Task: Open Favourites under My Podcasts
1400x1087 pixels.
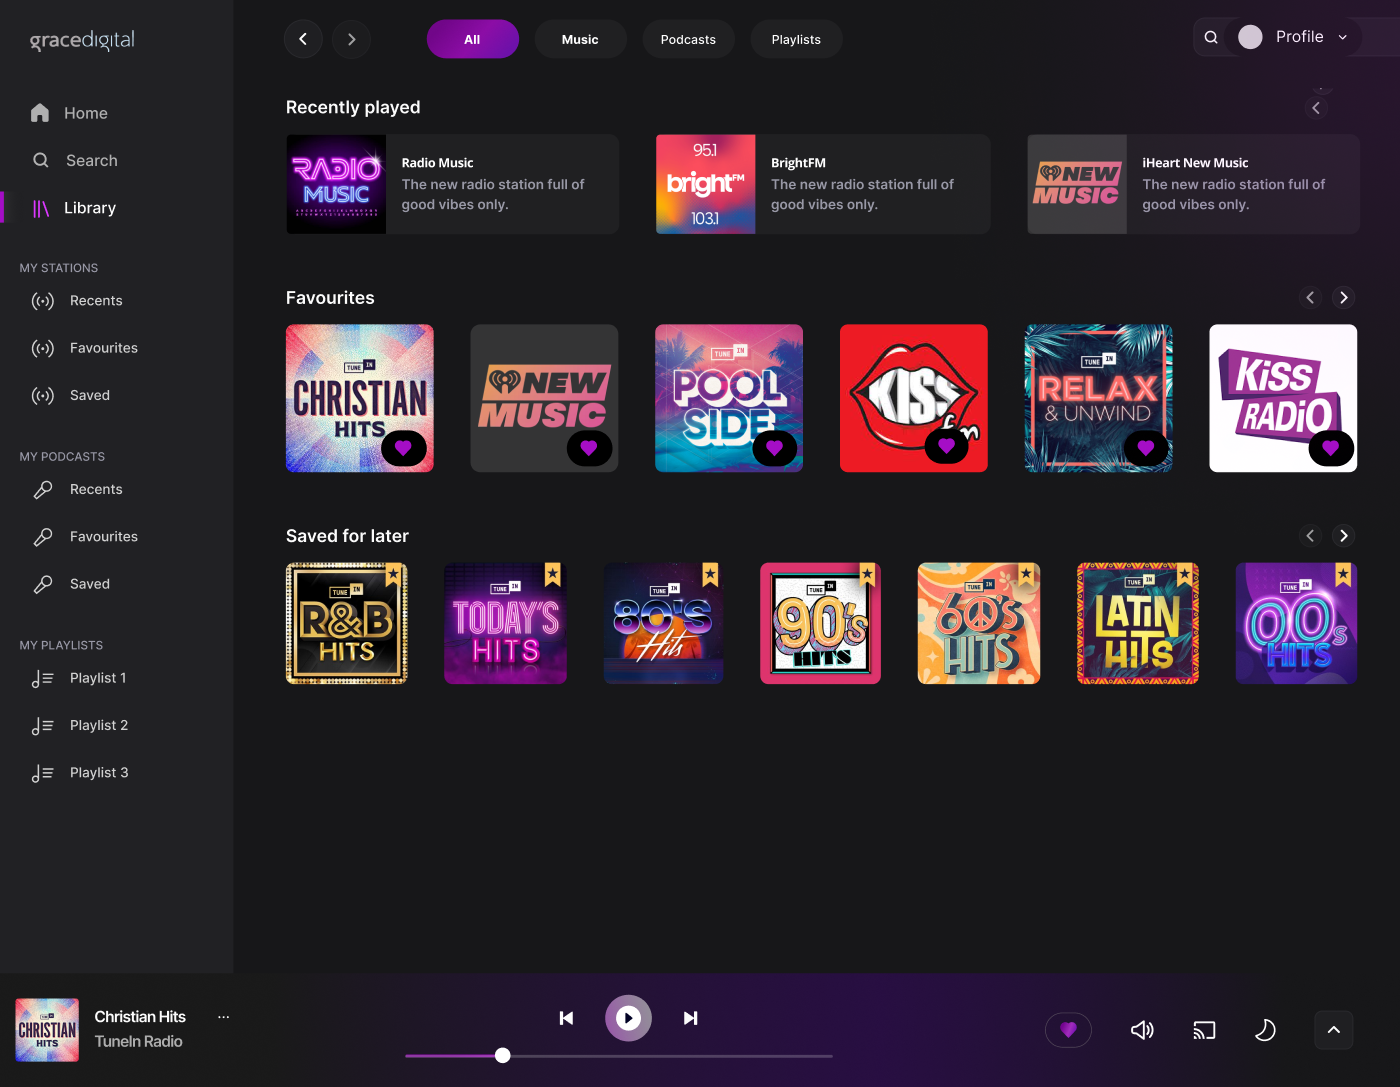Action: (x=85, y=537)
